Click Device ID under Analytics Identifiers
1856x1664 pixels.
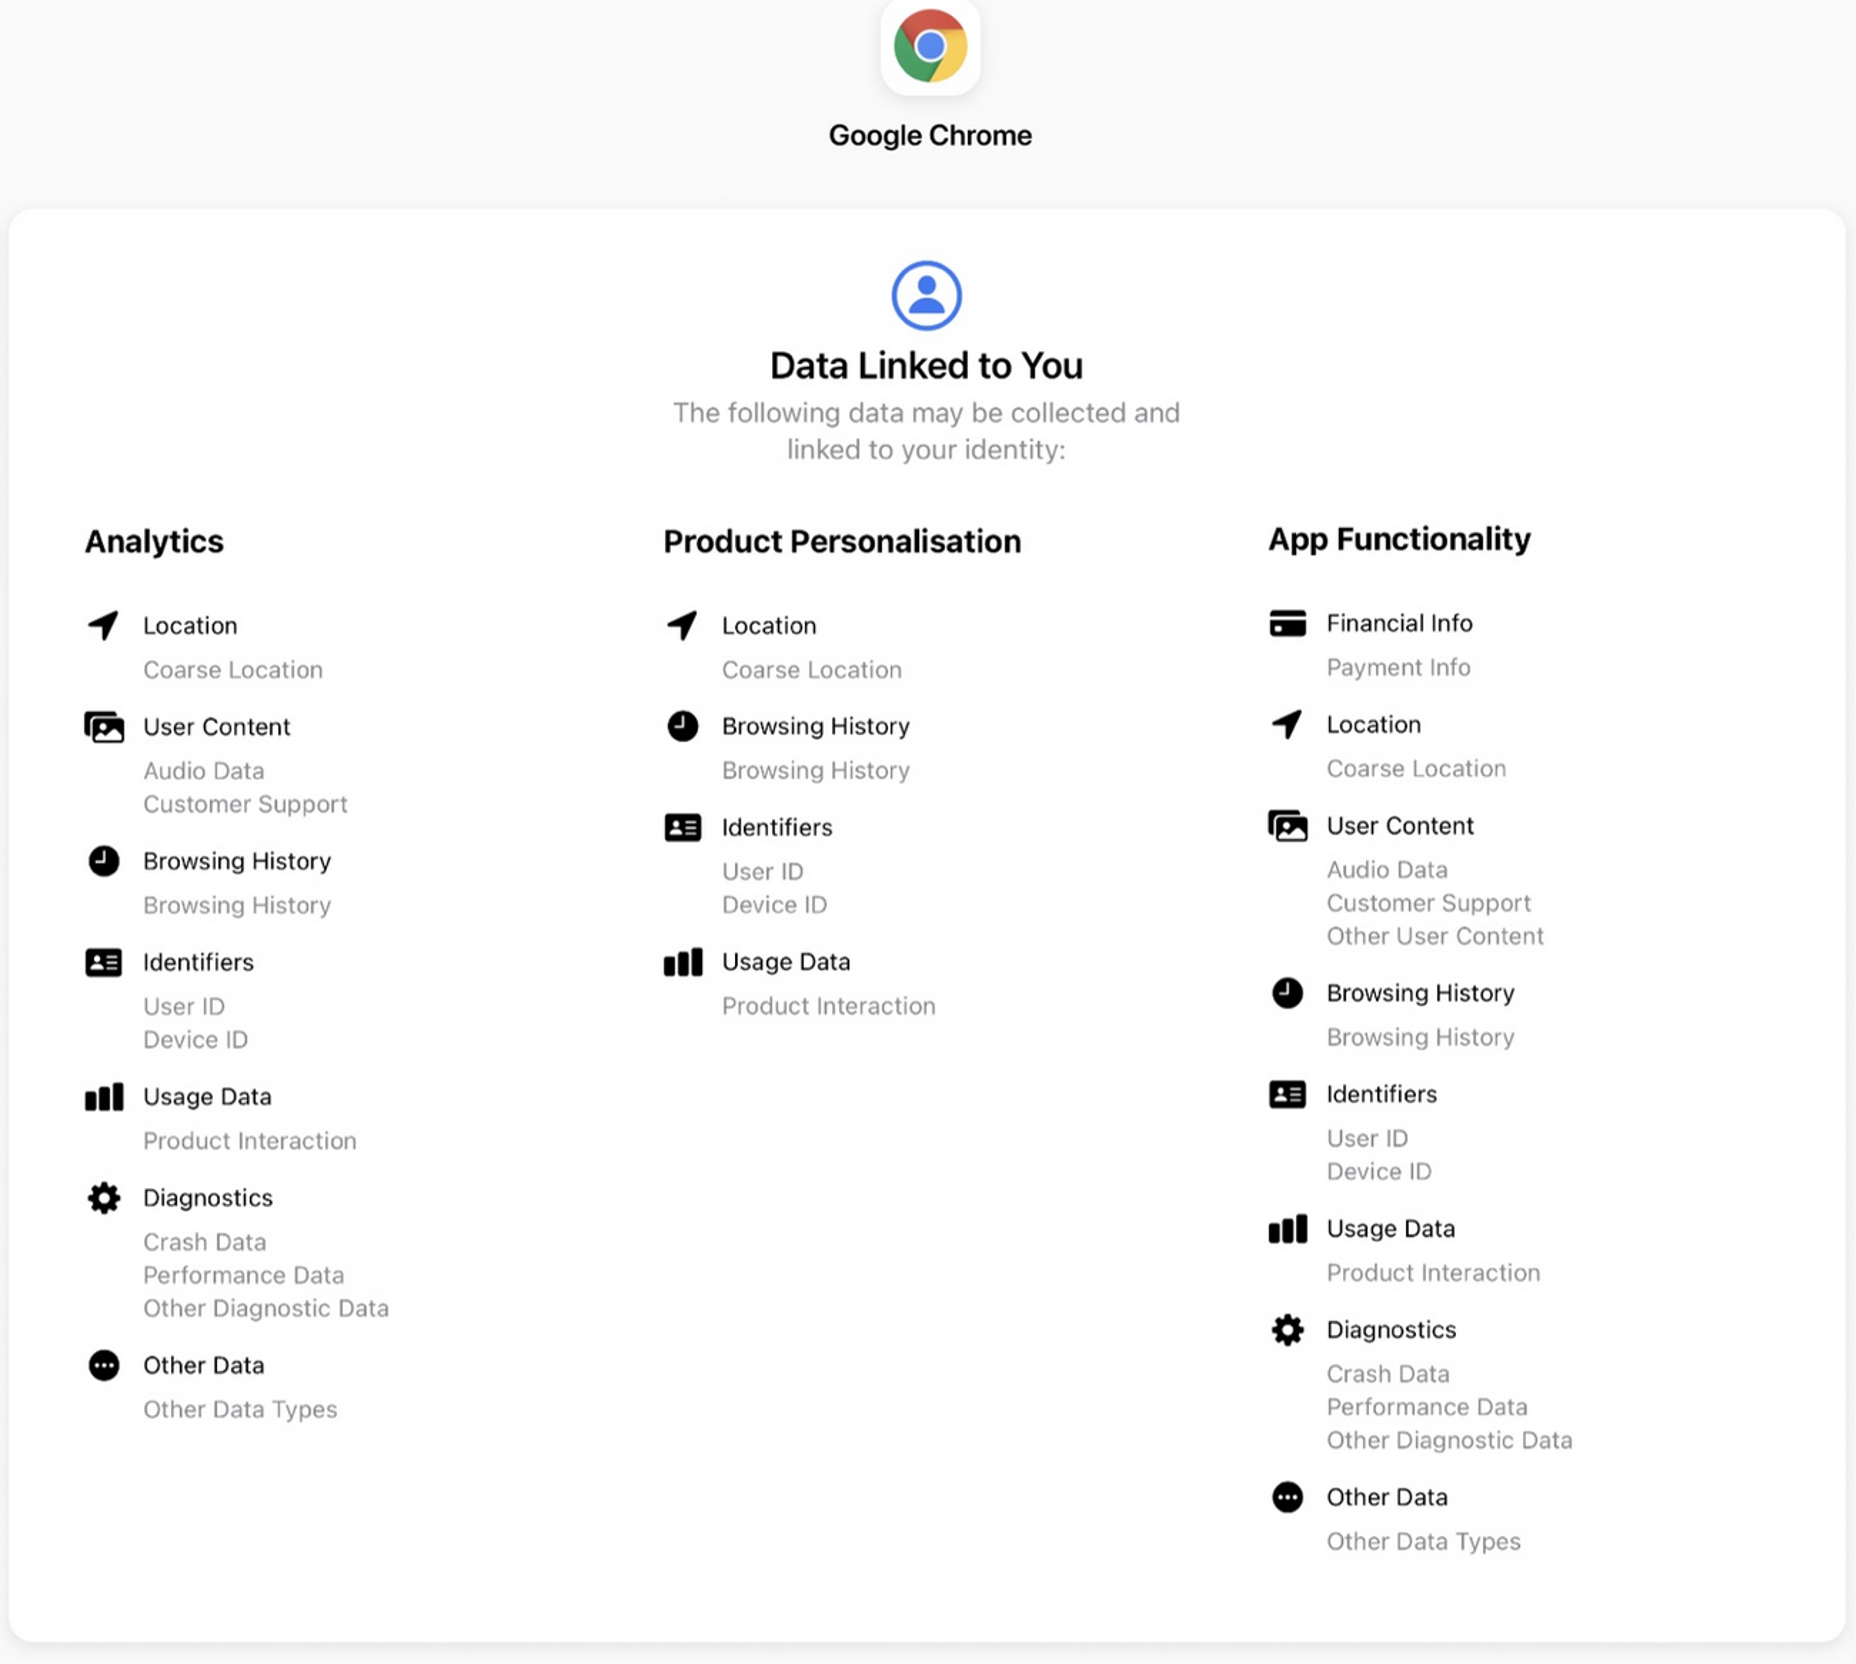(195, 1039)
